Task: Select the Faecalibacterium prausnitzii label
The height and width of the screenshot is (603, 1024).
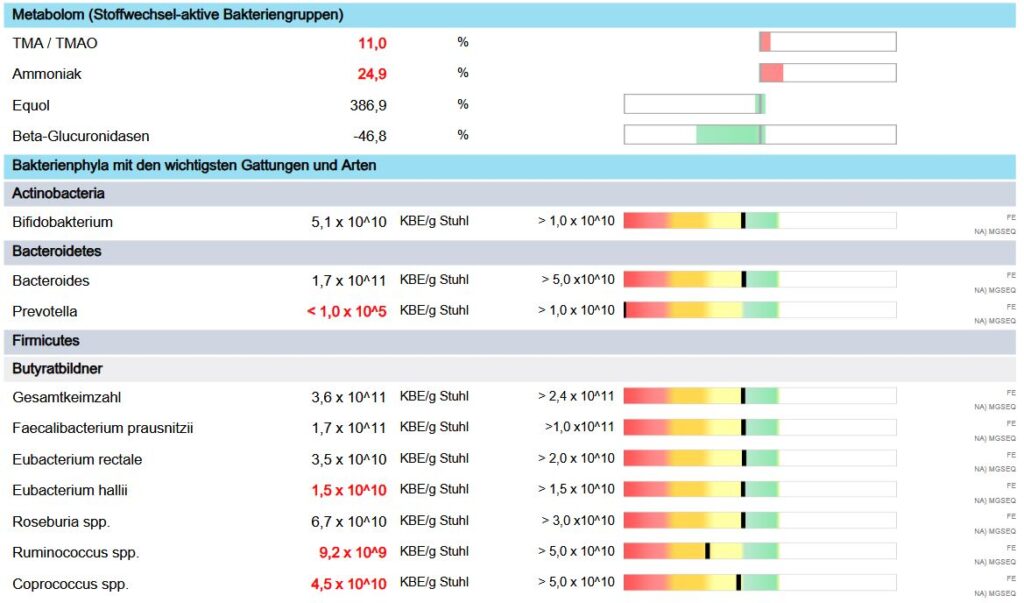Action: (102, 428)
